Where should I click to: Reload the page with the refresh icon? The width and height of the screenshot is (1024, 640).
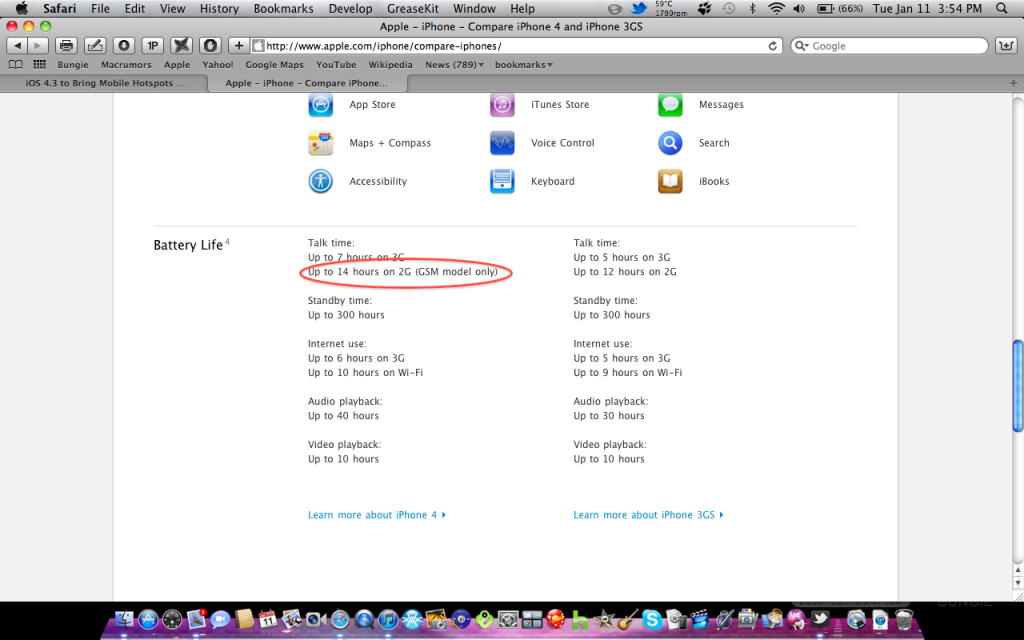(x=773, y=46)
